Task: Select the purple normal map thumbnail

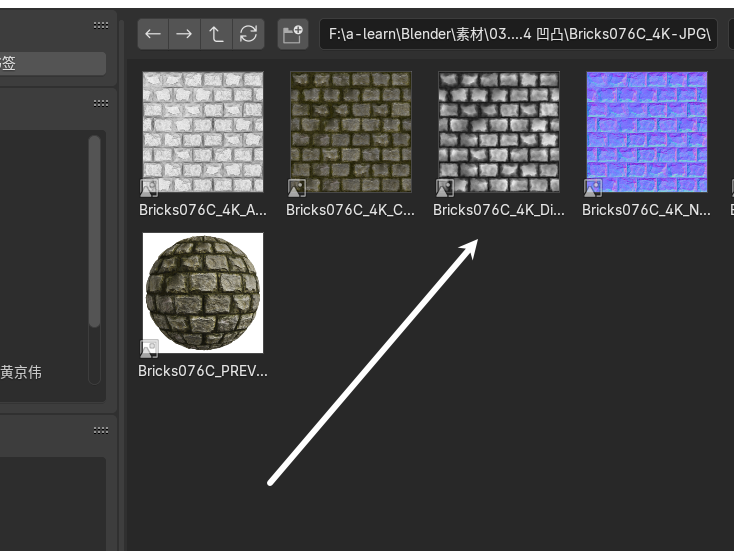Action: (646, 131)
